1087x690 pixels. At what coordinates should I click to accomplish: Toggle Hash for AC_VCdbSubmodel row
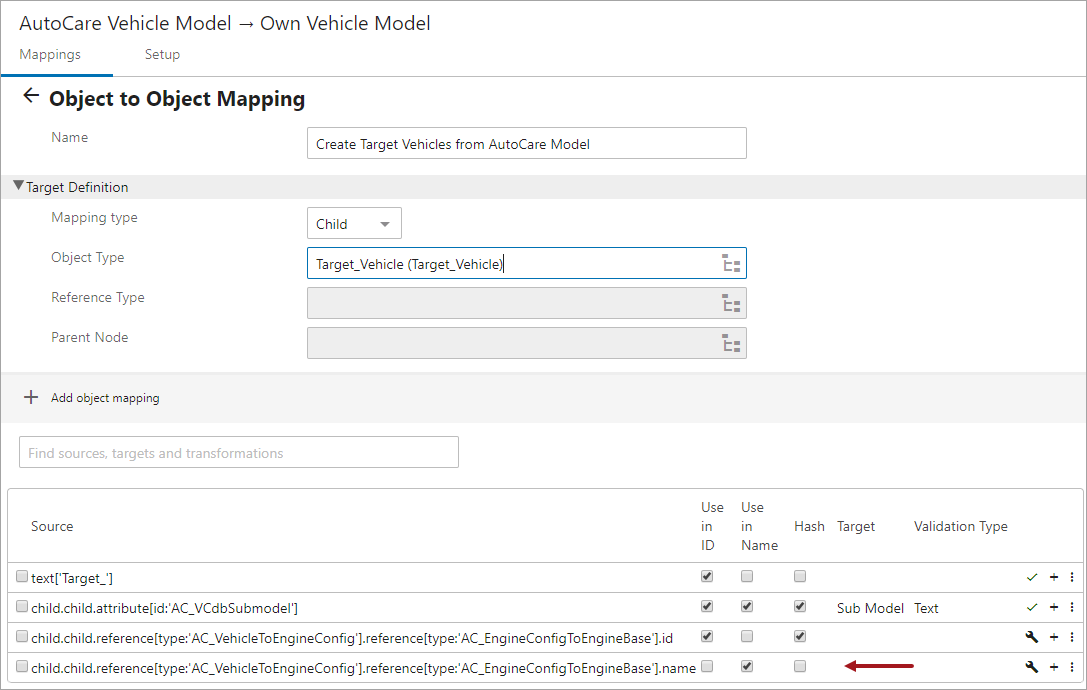click(800, 606)
